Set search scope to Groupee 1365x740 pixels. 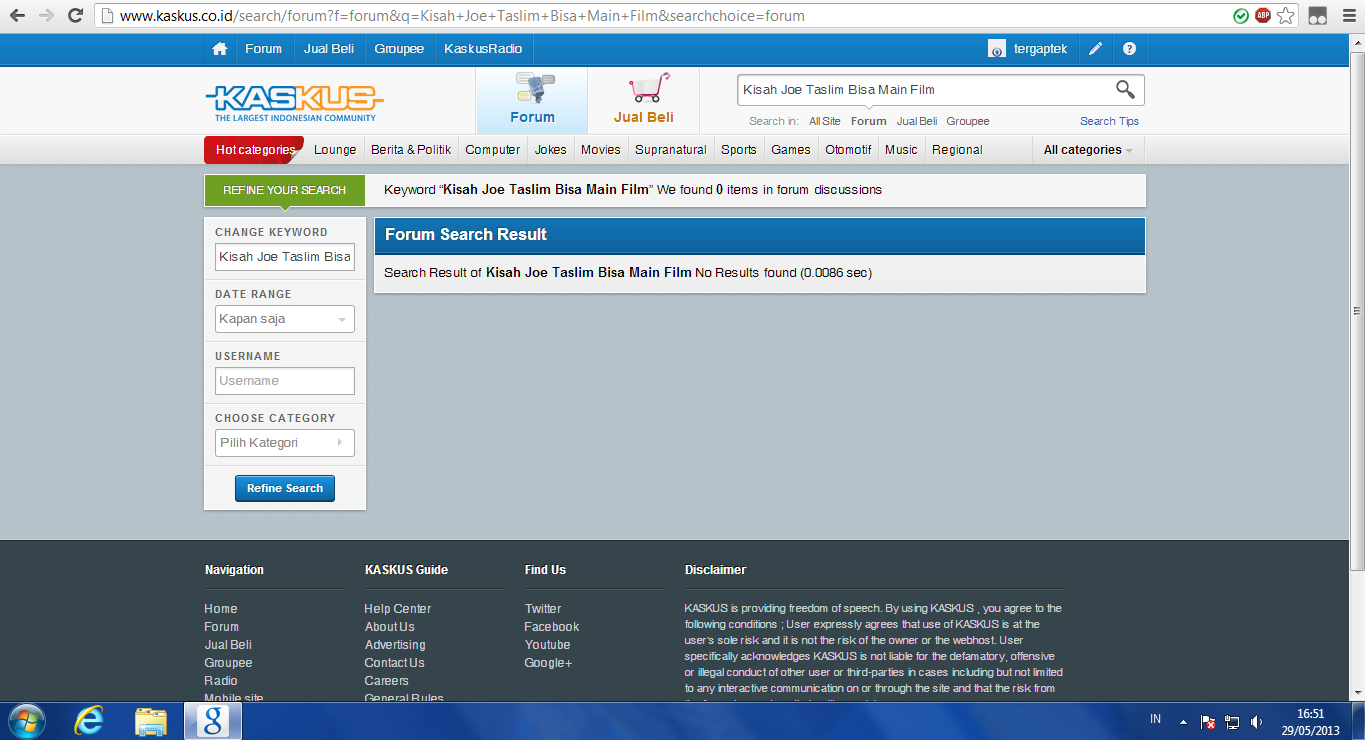pos(968,121)
